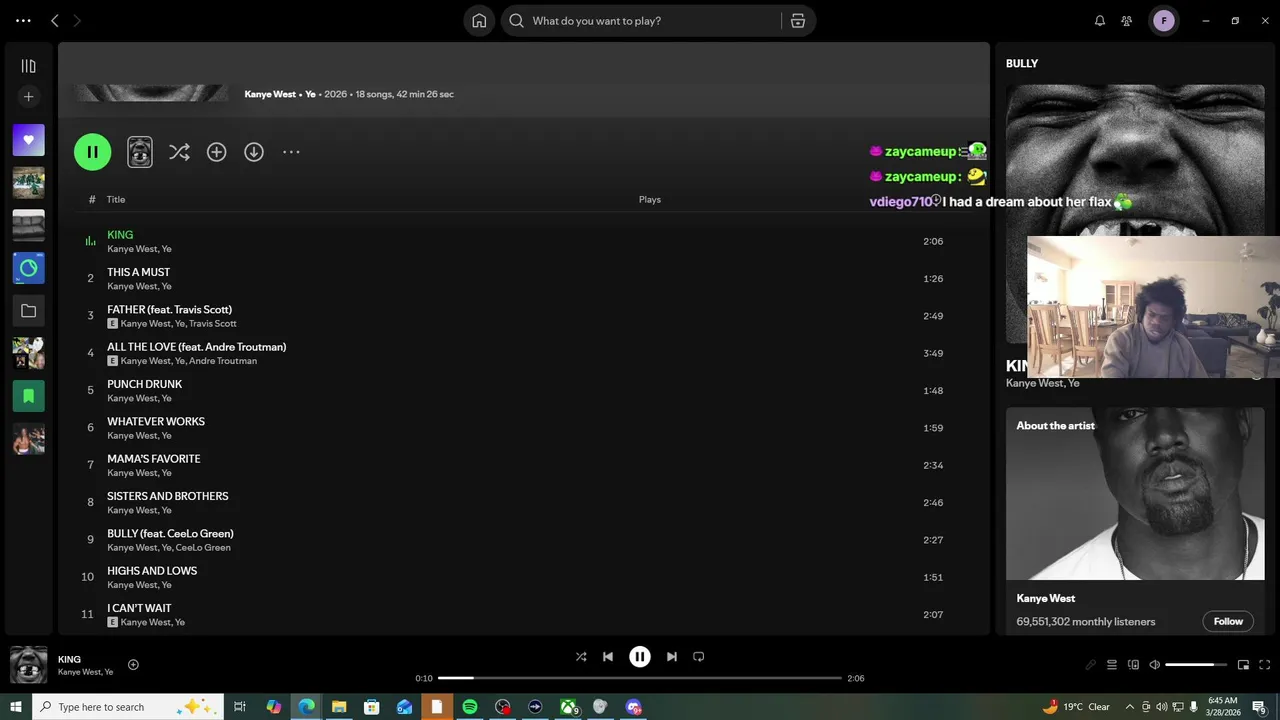This screenshot has width=1280, height=720.
Task: Save the album to Your Library
Action: click(216, 152)
